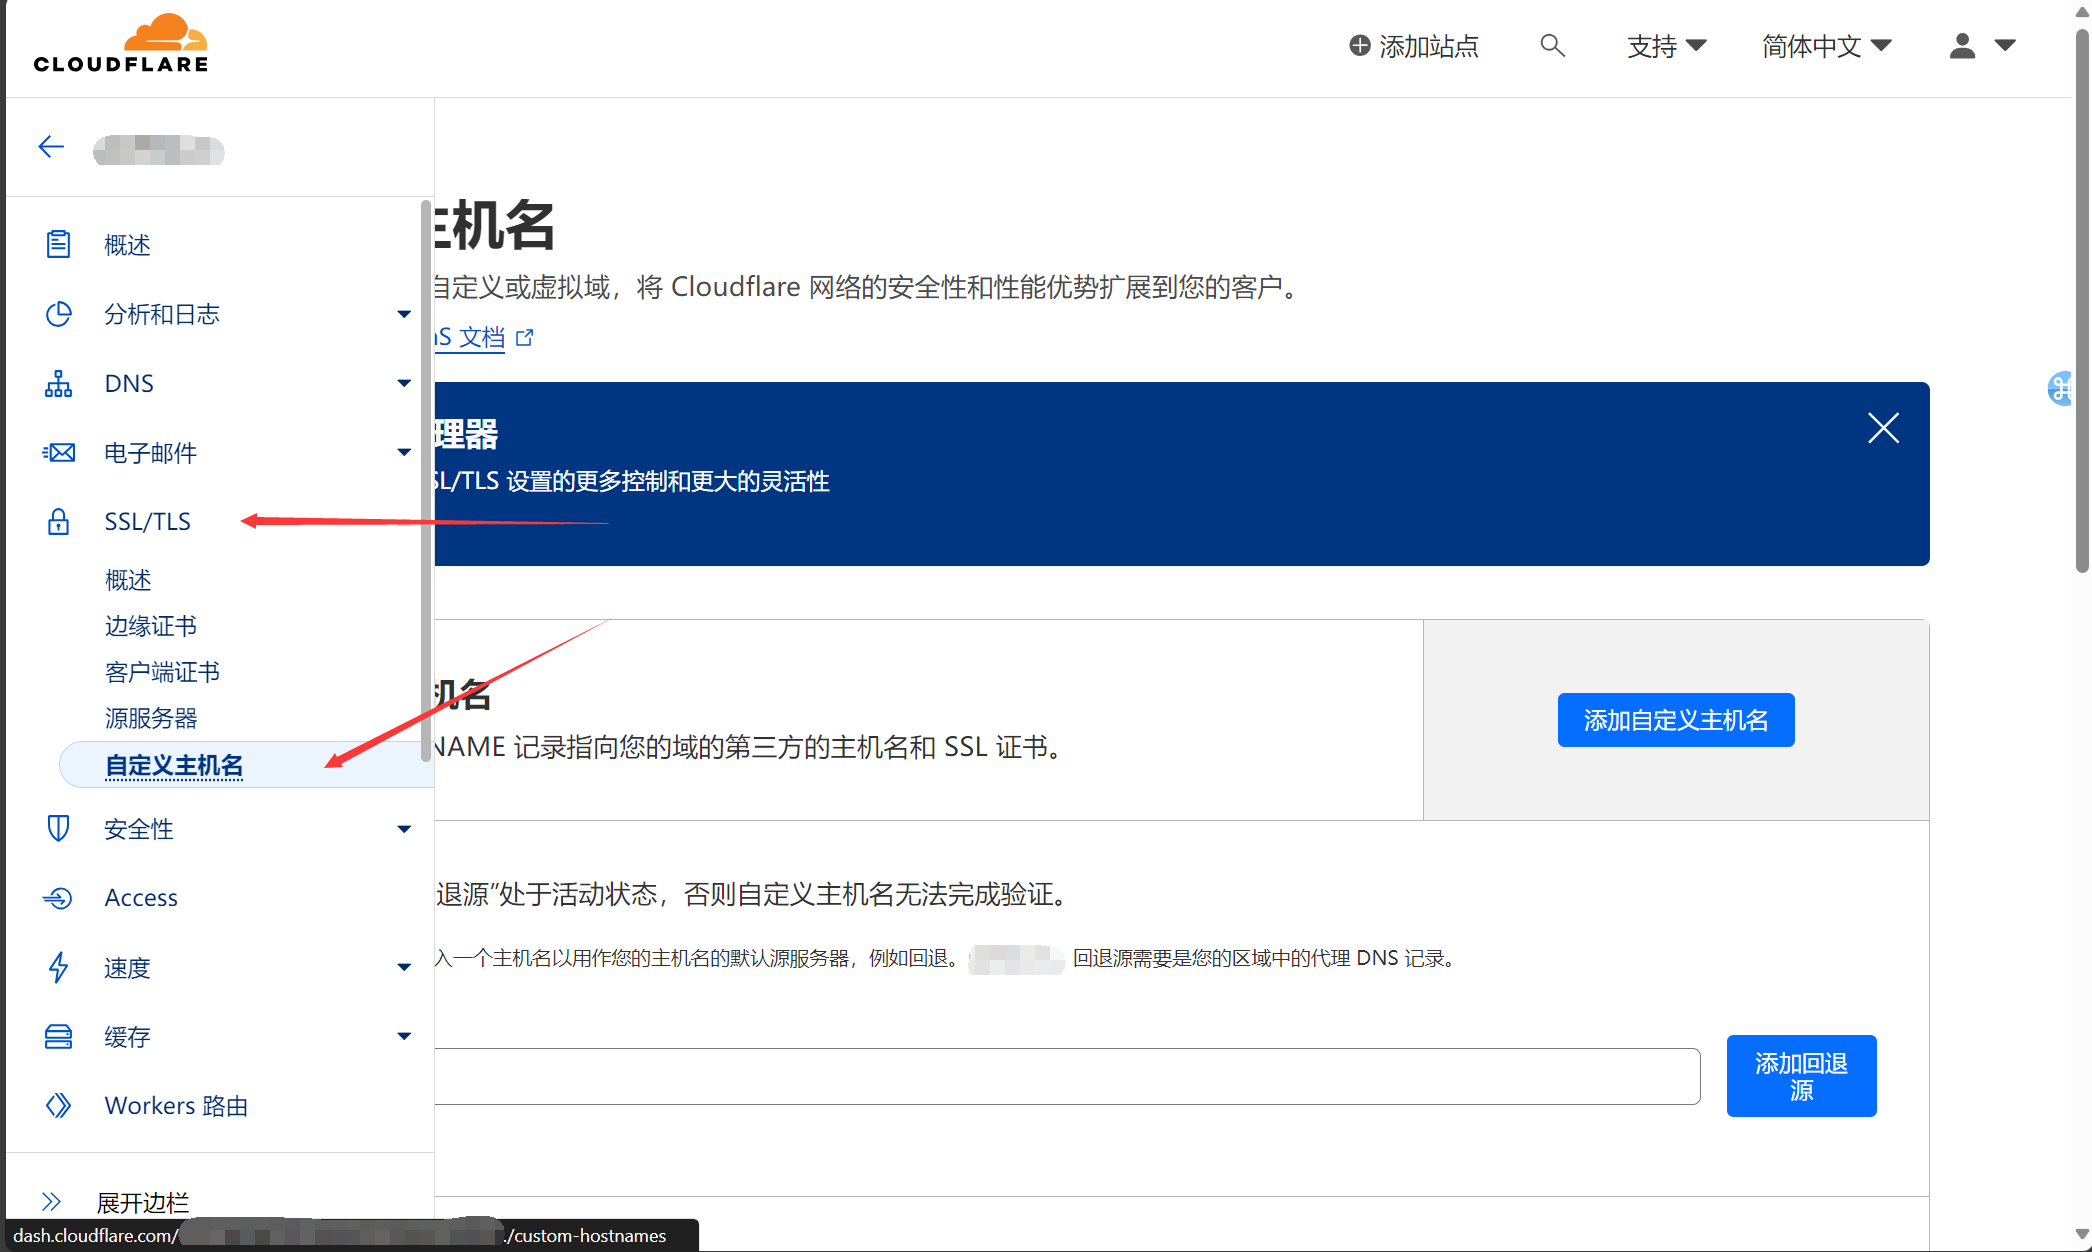2092x1252 pixels.
Task: Expand the 分析和日志 section arrow
Action: (404, 314)
